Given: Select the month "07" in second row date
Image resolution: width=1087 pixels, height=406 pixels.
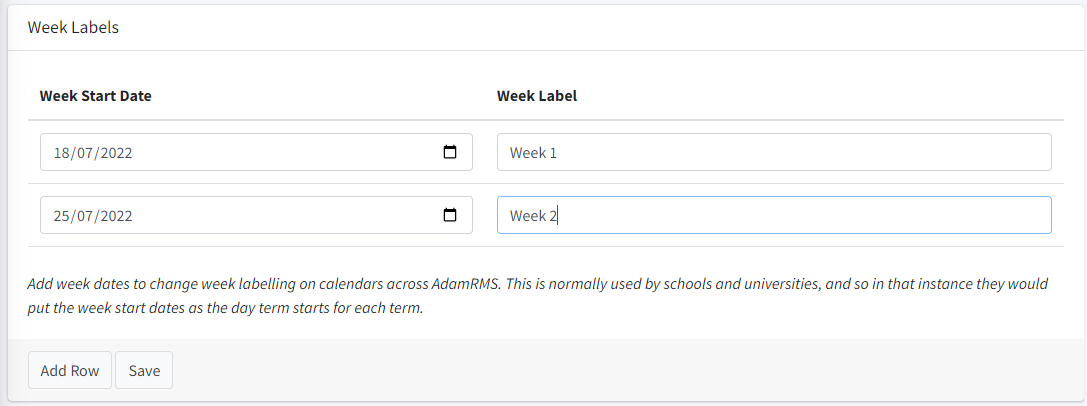Looking at the screenshot, I should click(85, 215).
